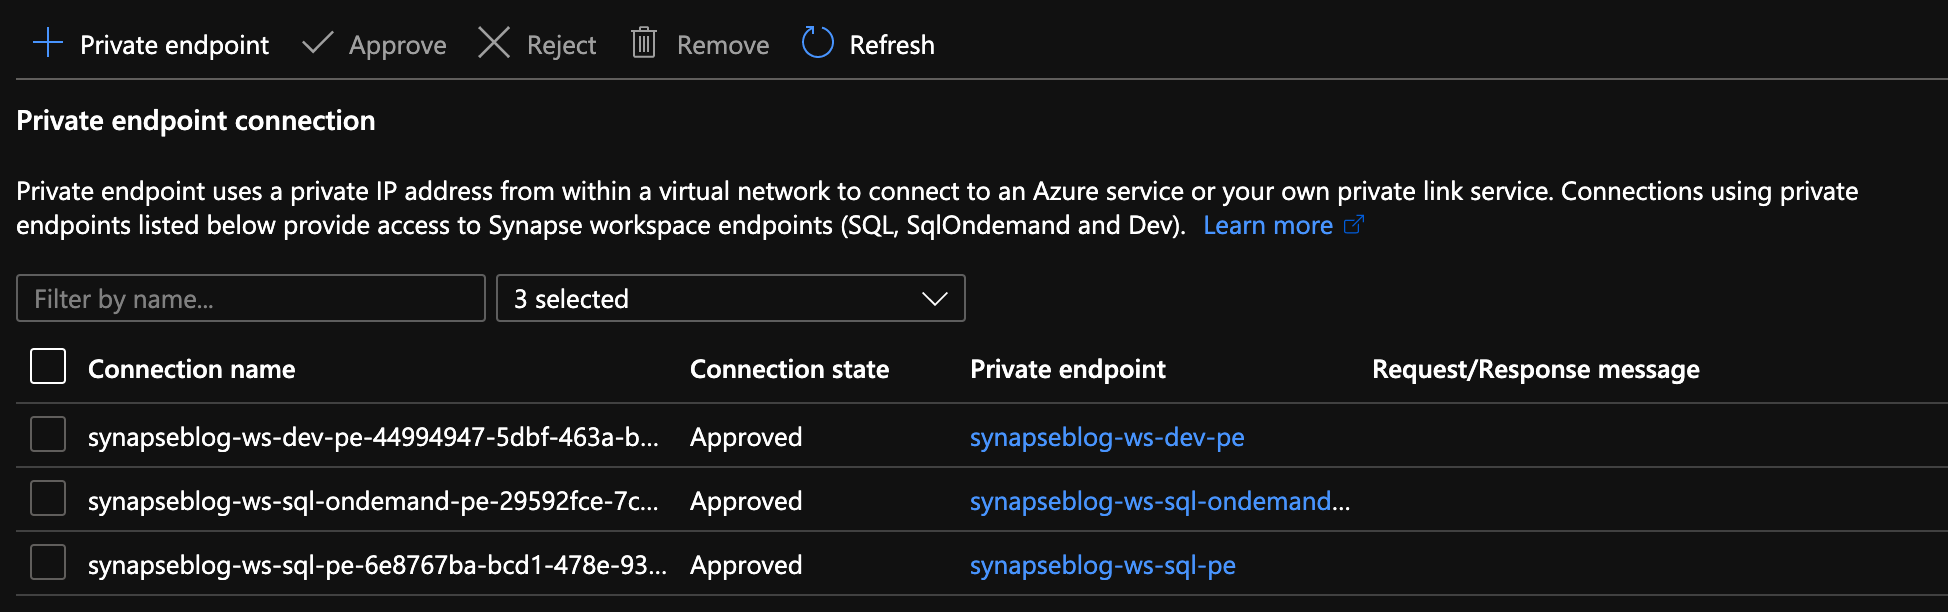
Task: Click the 'Refresh' toolbar label
Action: click(x=892, y=45)
